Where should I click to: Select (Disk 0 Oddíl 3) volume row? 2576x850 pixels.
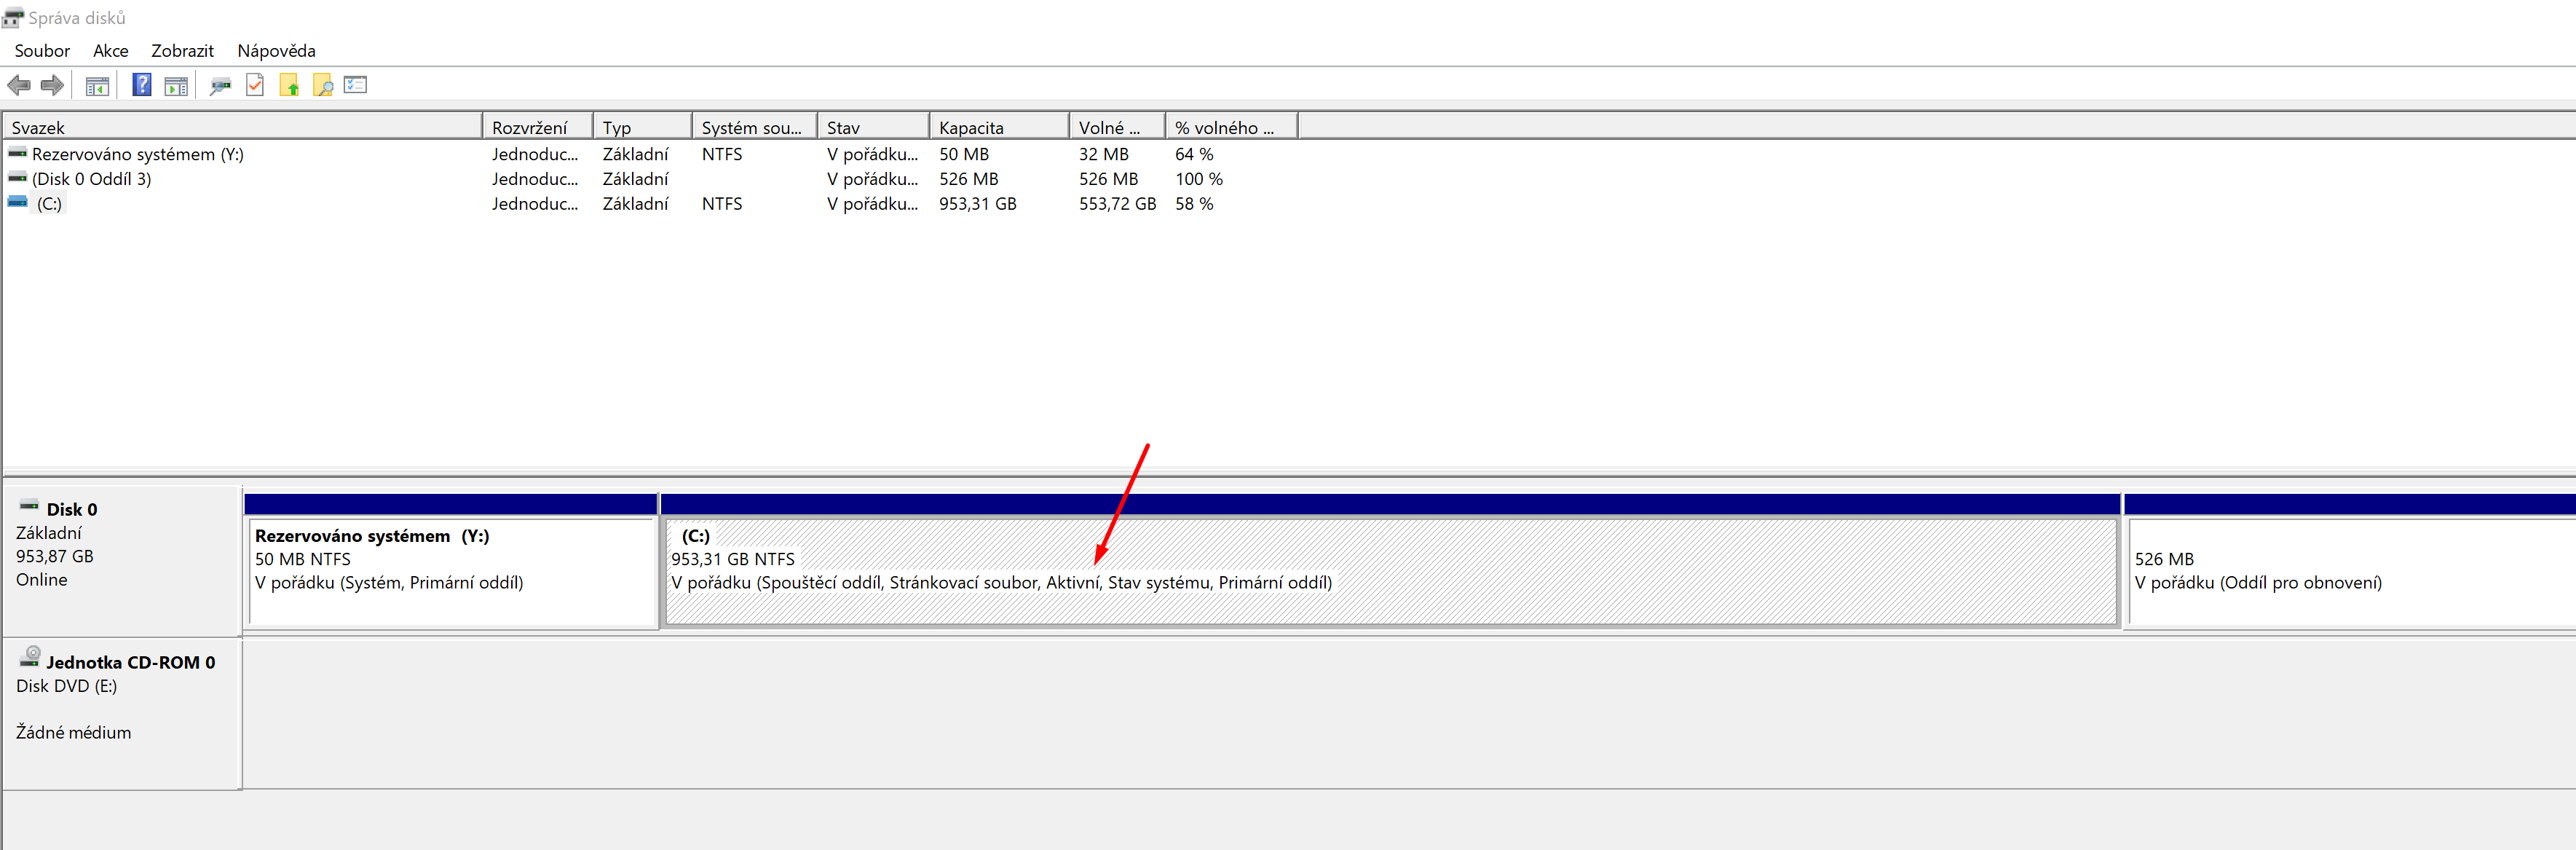650,179
